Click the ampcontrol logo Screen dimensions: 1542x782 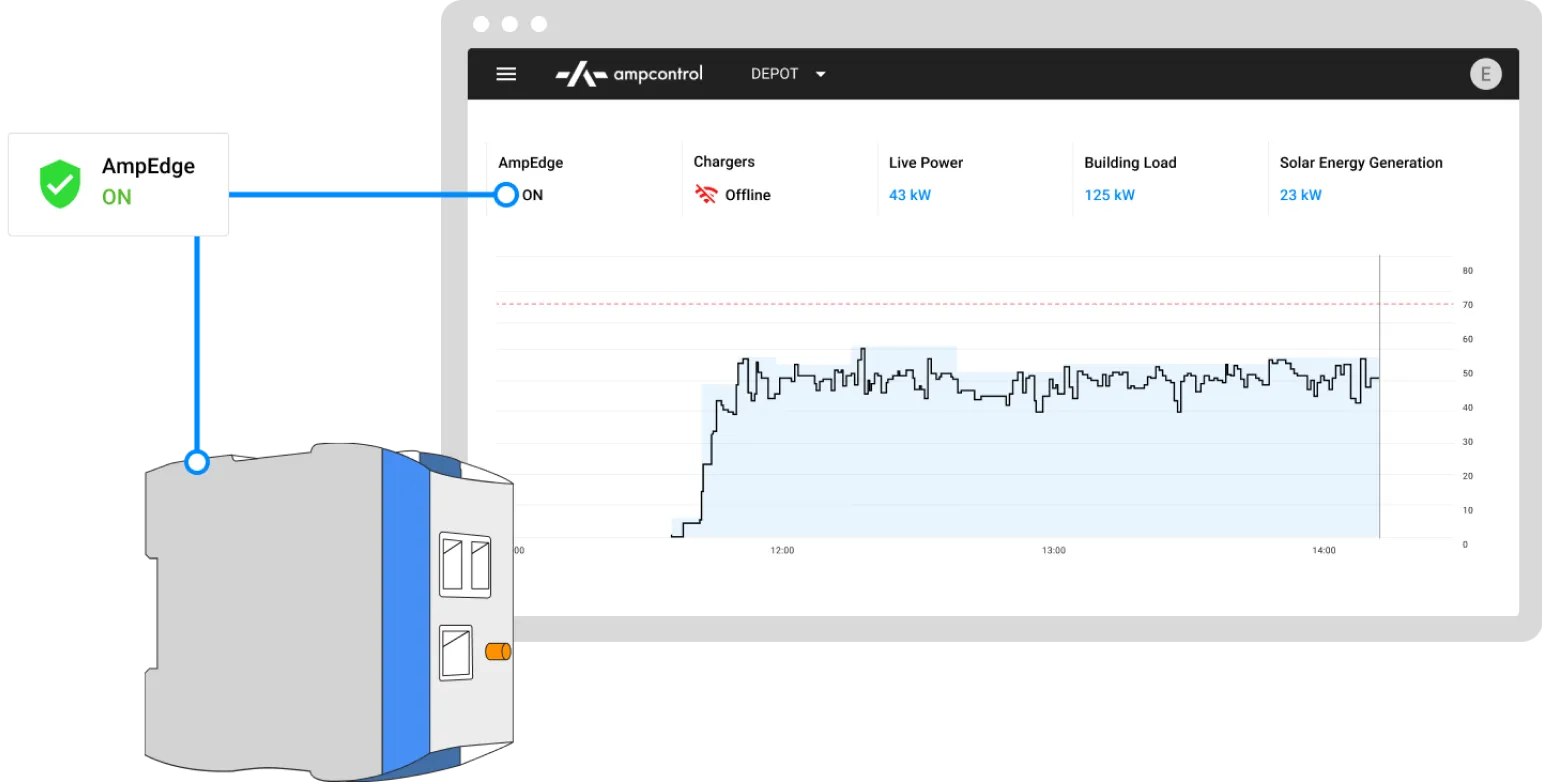(629, 74)
